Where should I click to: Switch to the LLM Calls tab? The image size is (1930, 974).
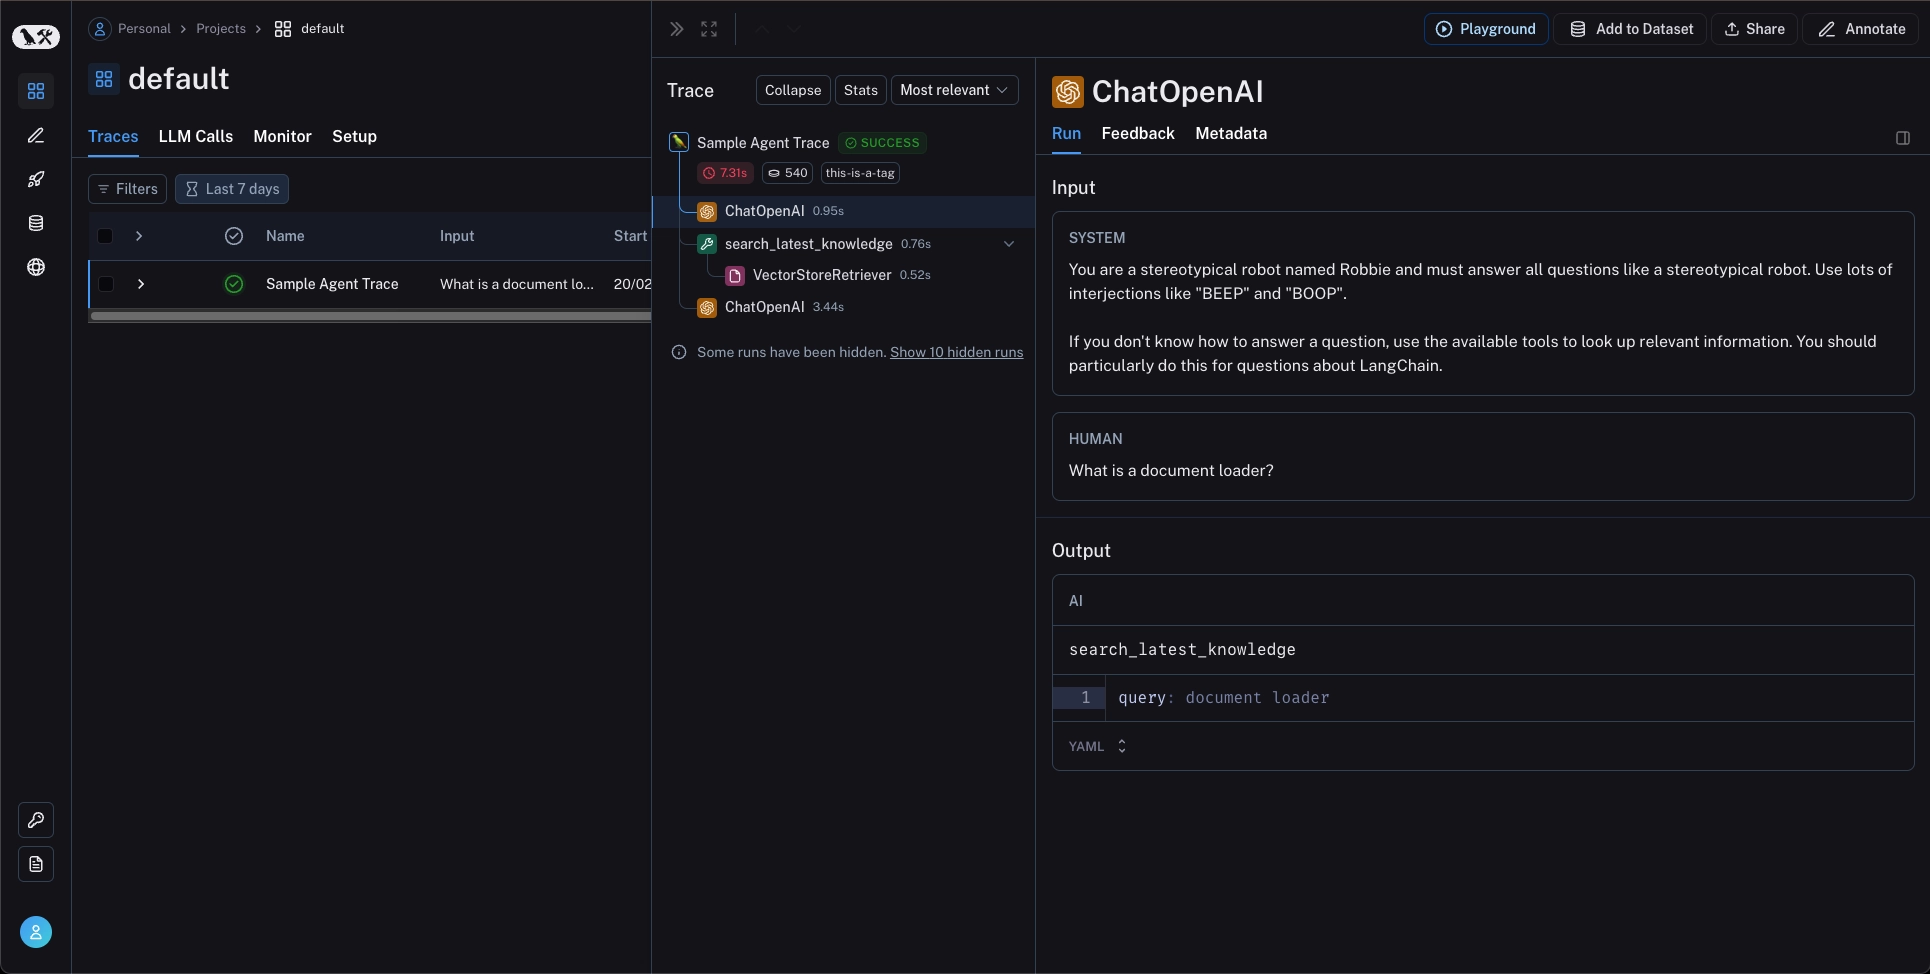click(195, 136)
